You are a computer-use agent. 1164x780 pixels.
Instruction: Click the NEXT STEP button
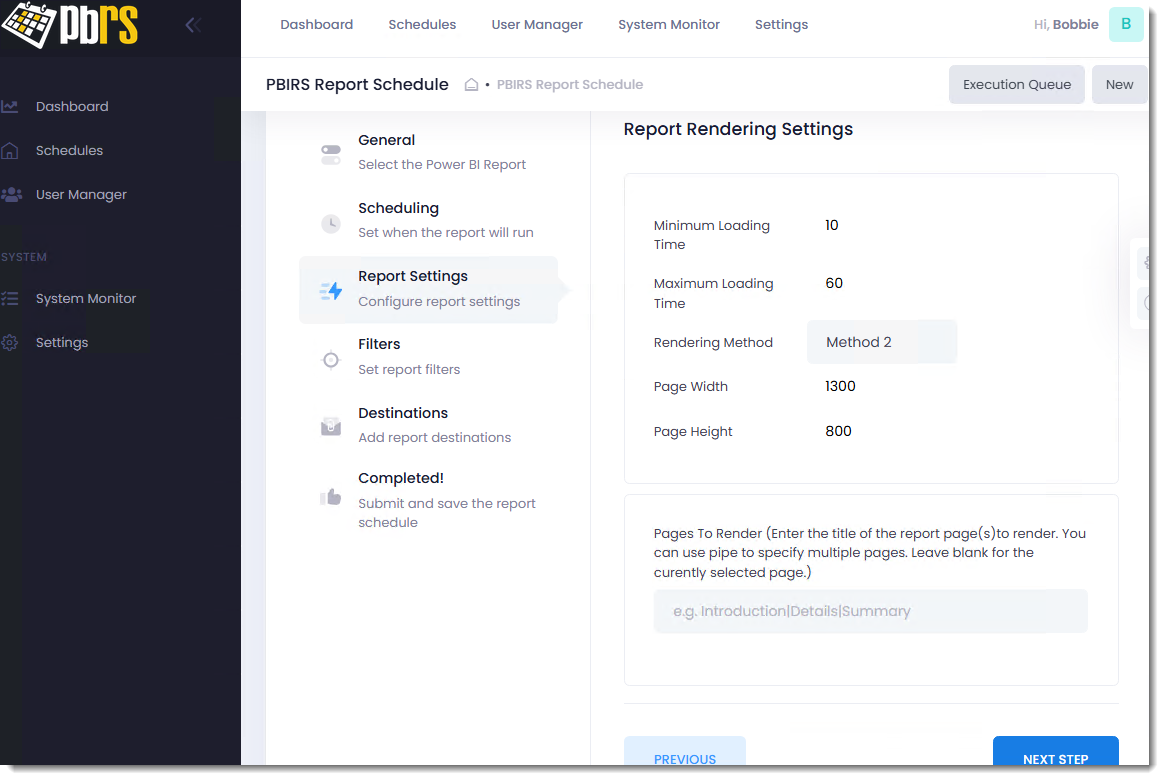click(x=1055, y=758)
